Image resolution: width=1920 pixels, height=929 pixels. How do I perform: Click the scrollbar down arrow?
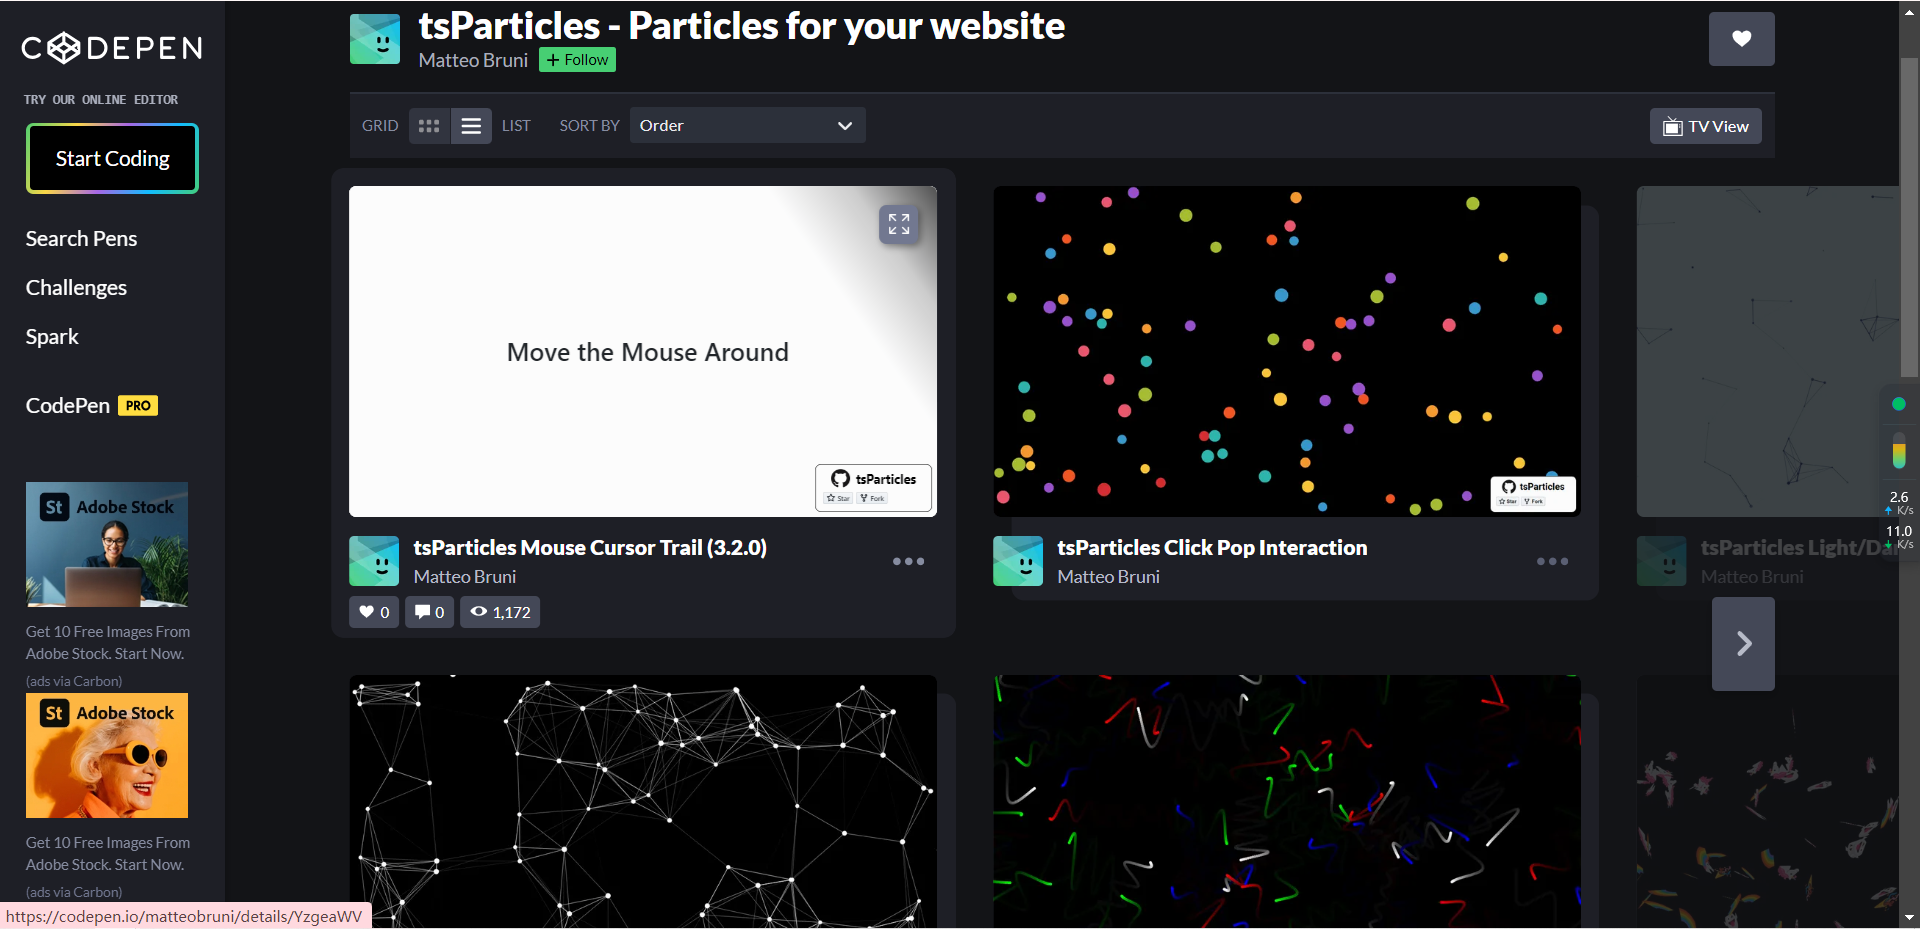click(x=1909, y=917)
